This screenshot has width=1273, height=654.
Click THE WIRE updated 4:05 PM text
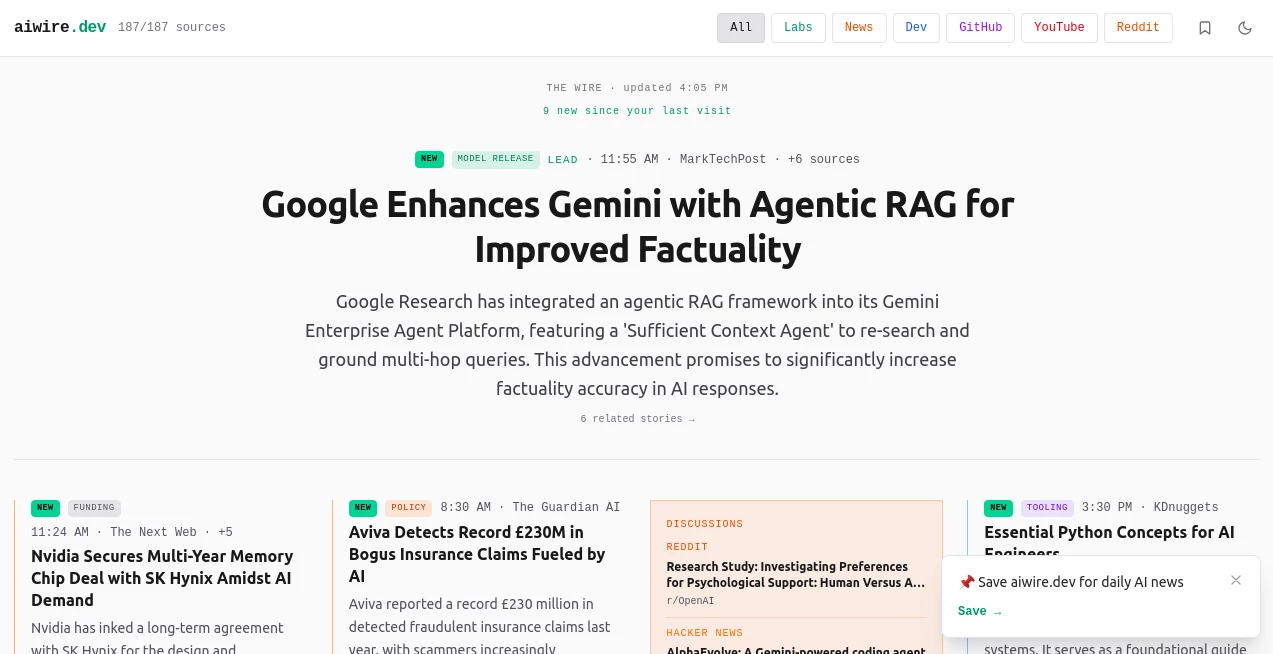tap(637, 88)
